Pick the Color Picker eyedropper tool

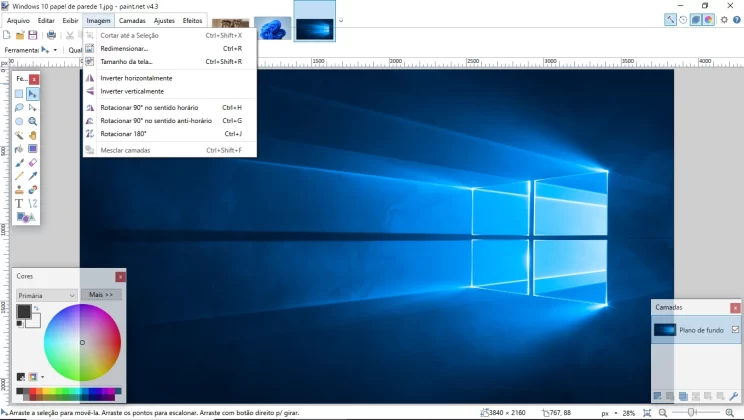coord(33,176)
